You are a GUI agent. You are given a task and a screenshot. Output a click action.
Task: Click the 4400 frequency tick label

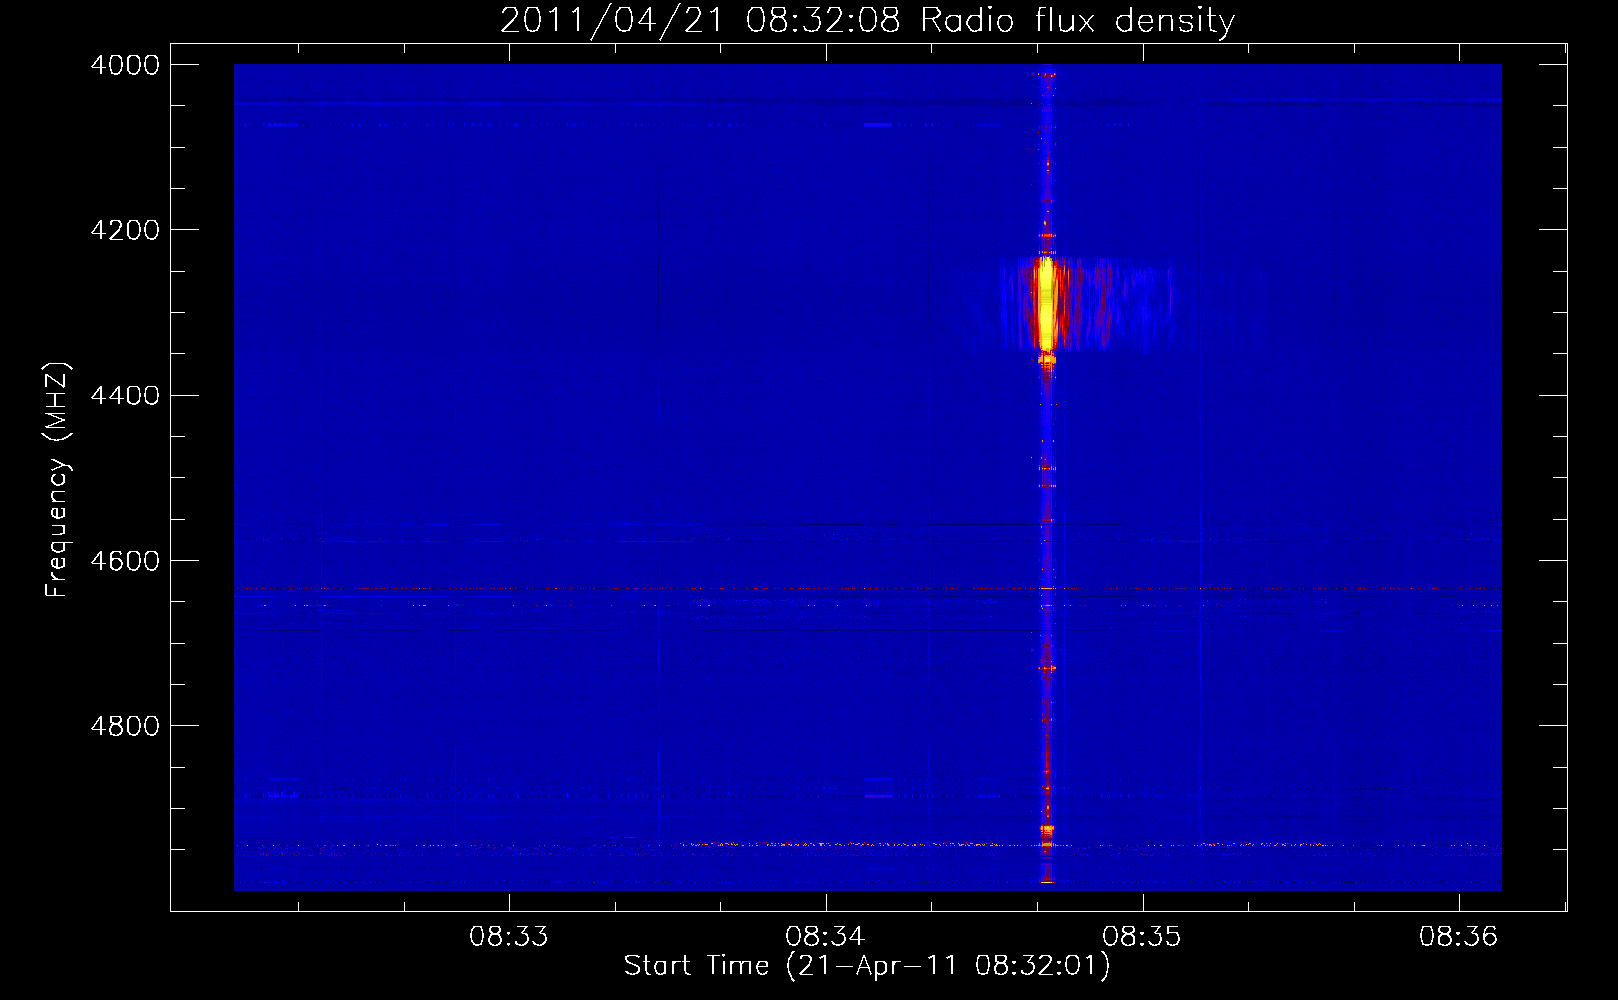125,396
